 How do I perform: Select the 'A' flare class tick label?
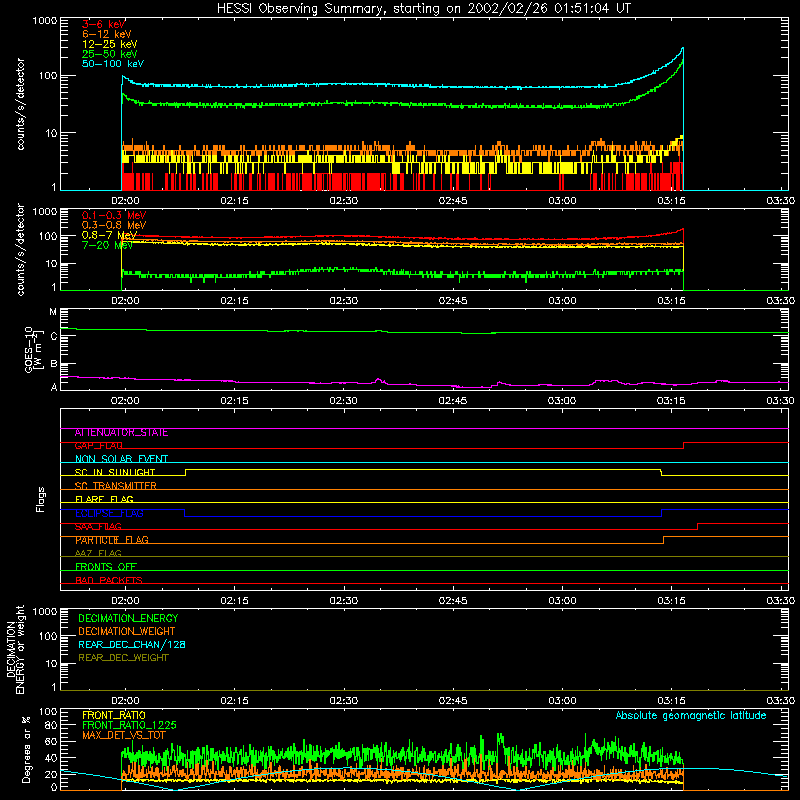(x=54, y=387)
